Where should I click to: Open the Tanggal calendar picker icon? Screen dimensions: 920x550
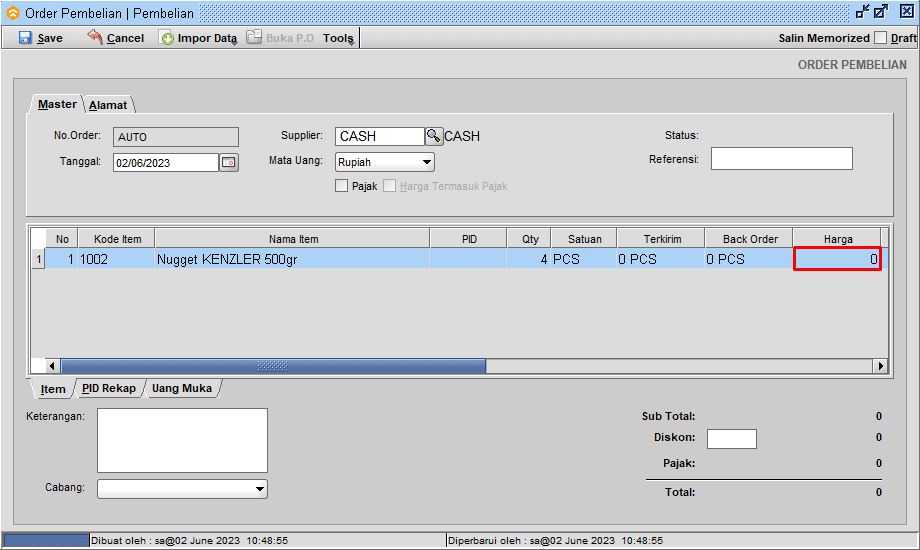click(x=229, y=163)
